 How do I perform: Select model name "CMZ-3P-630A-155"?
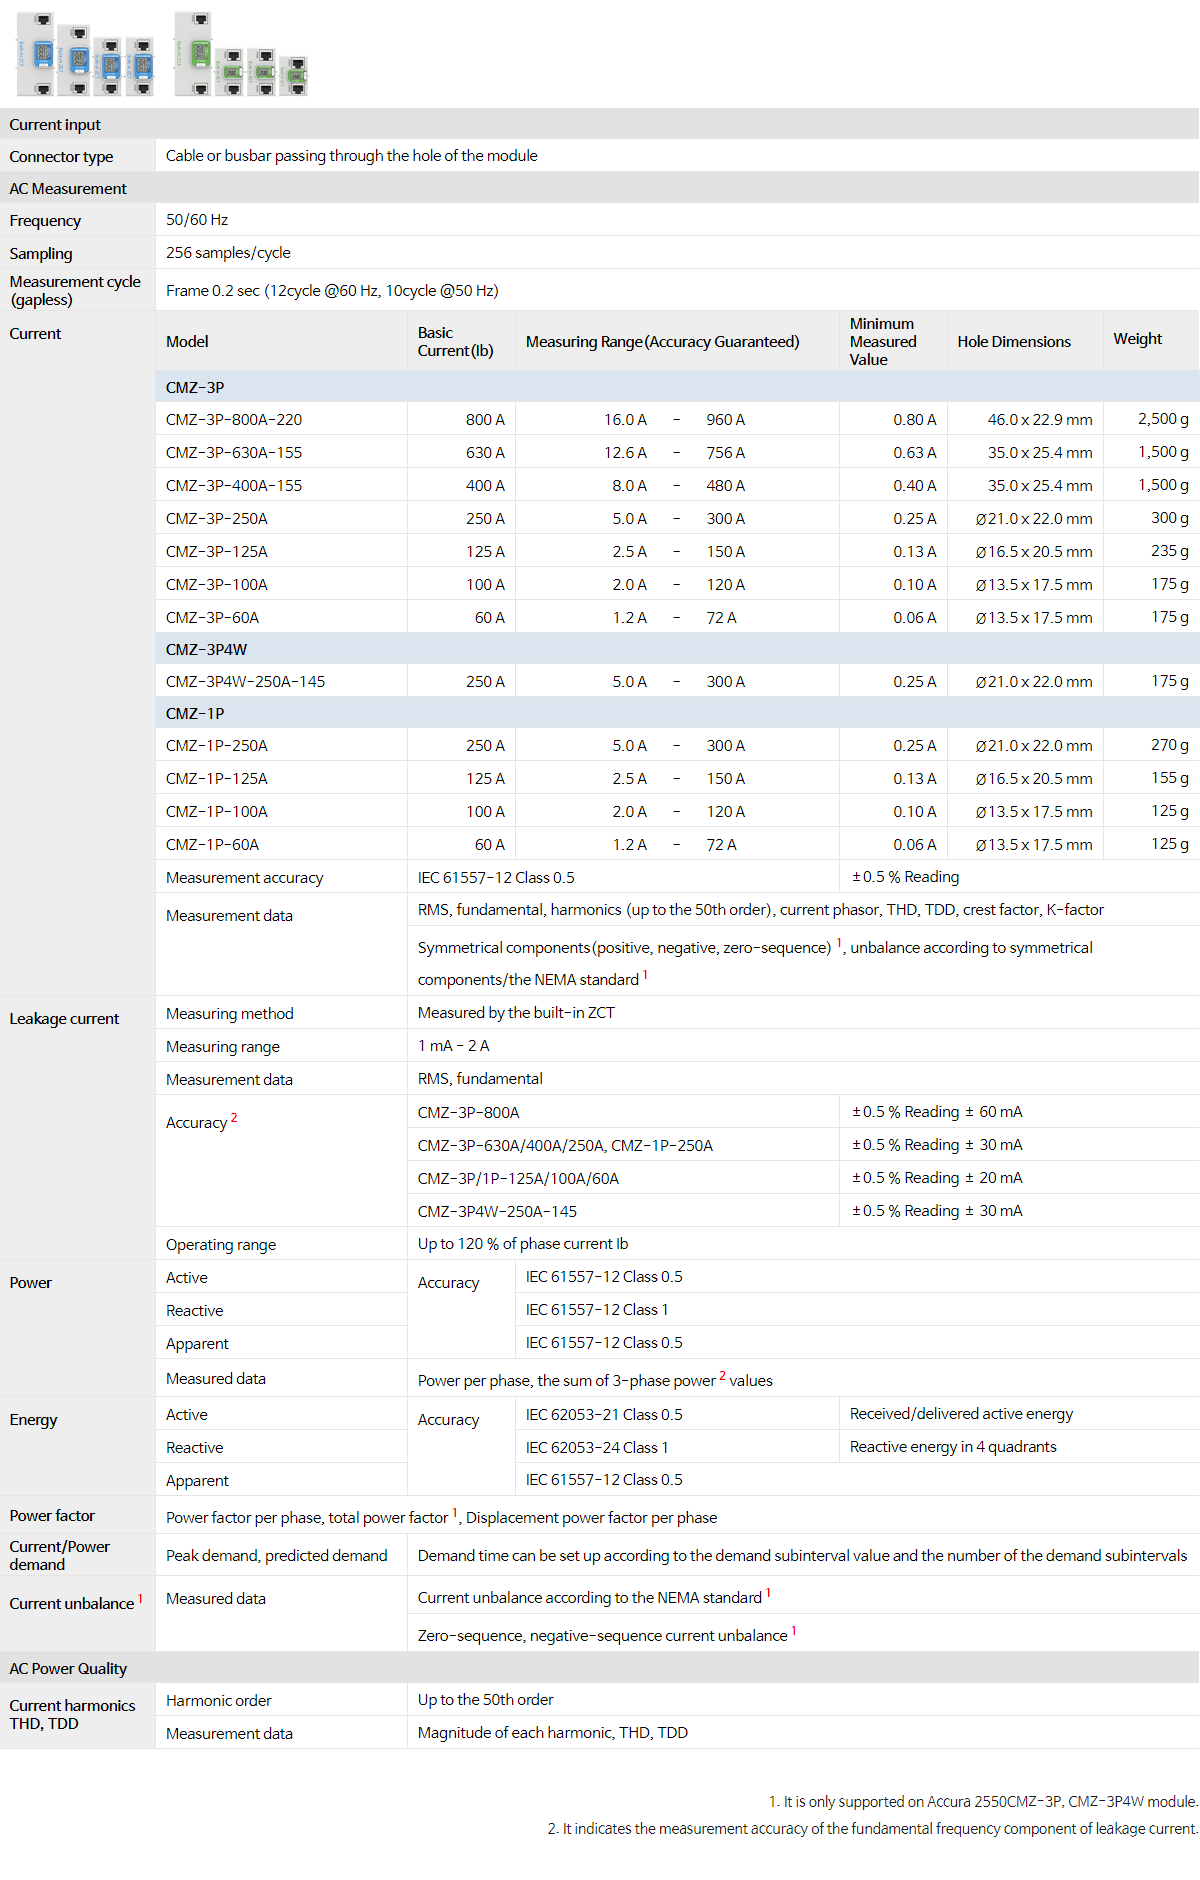tap(234, 453)
